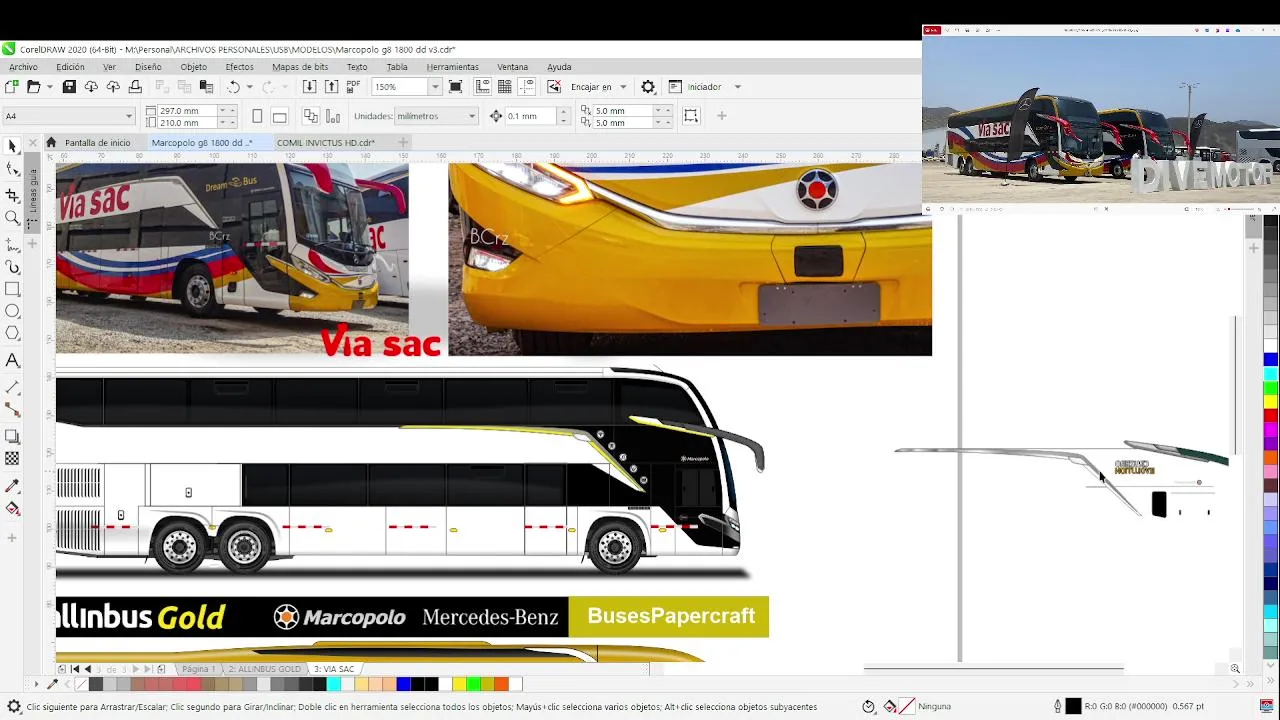1280x720 pixels.
Task: Pick red swatch in right color palette
Action: [1270, 415]
